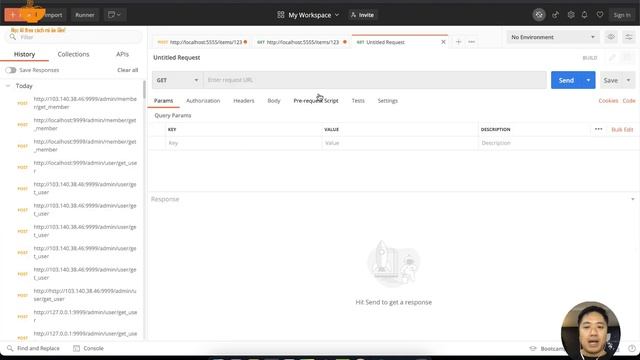Add a new request tab with plus icon
The height and width of the screenshot is (360, 640).
click(x=458, y=42)
